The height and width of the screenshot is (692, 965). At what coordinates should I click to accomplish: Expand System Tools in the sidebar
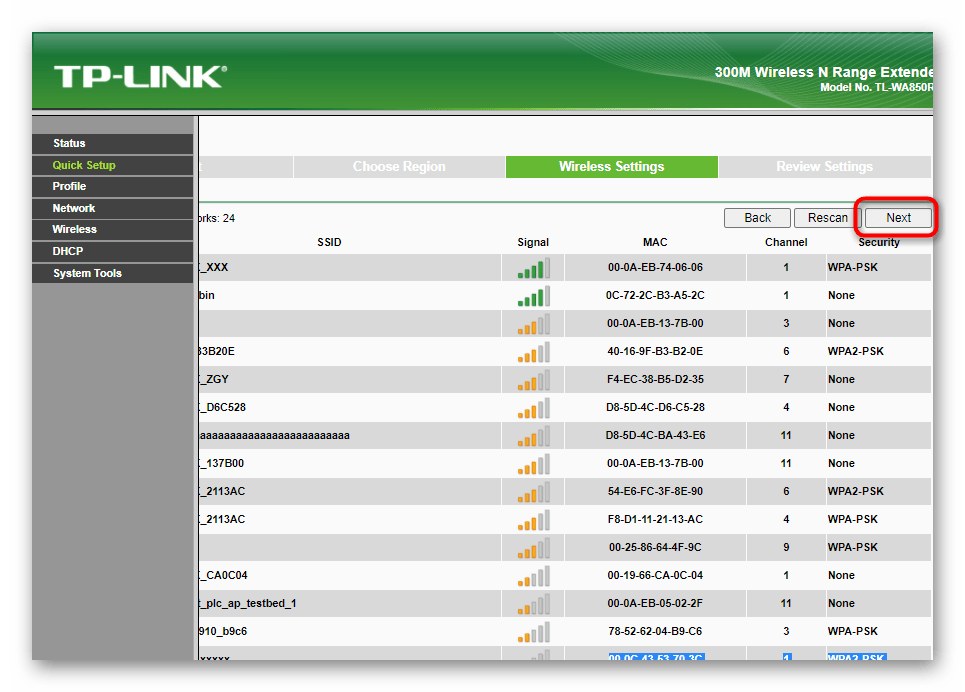point(88,274)
